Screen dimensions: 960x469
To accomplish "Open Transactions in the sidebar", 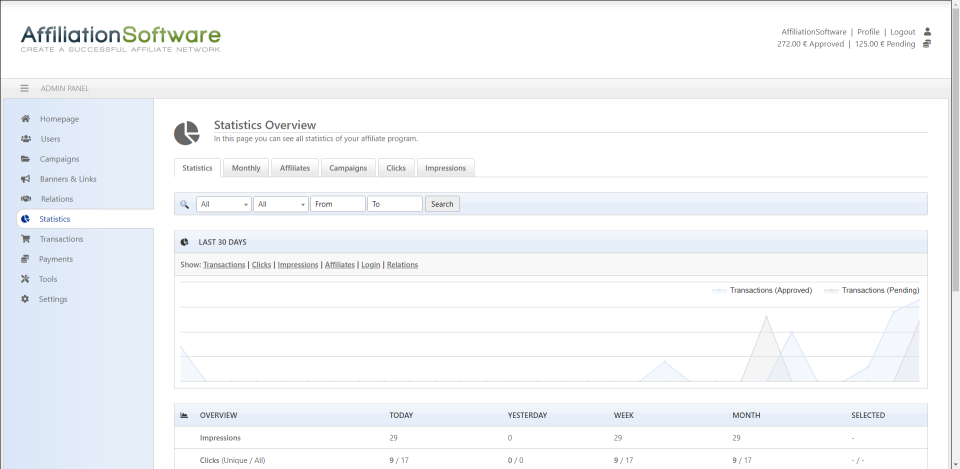I will 61,239.
